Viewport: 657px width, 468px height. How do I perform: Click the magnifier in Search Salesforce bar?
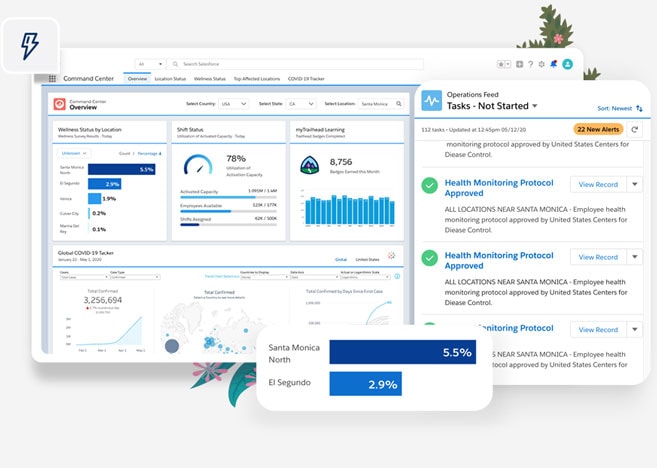click(x=175, y=64)
